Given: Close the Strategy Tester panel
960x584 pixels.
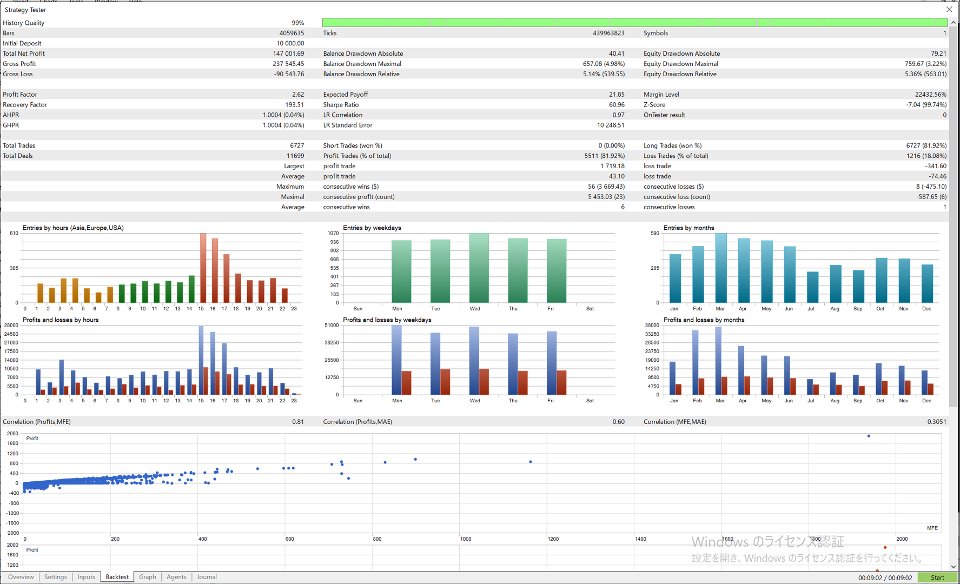Looking at the screenshot, I should click(x=949, y=9).
